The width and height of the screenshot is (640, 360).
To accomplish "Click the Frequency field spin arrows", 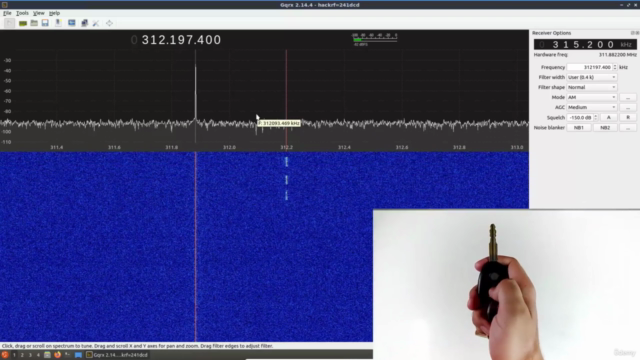I will (615, 67).
